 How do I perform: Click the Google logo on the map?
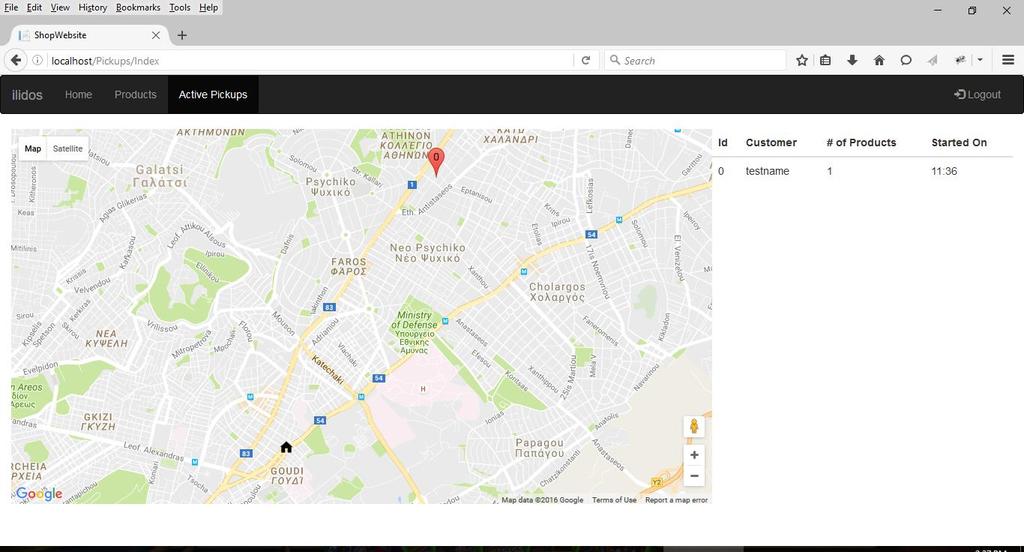39,494
